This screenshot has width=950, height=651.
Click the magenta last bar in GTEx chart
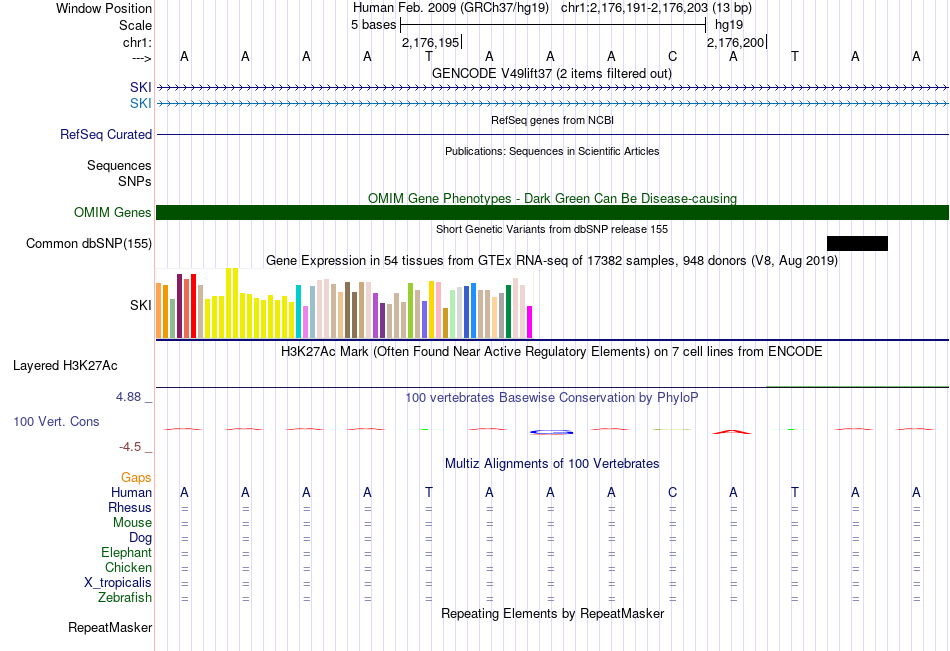tap(530, 322)
